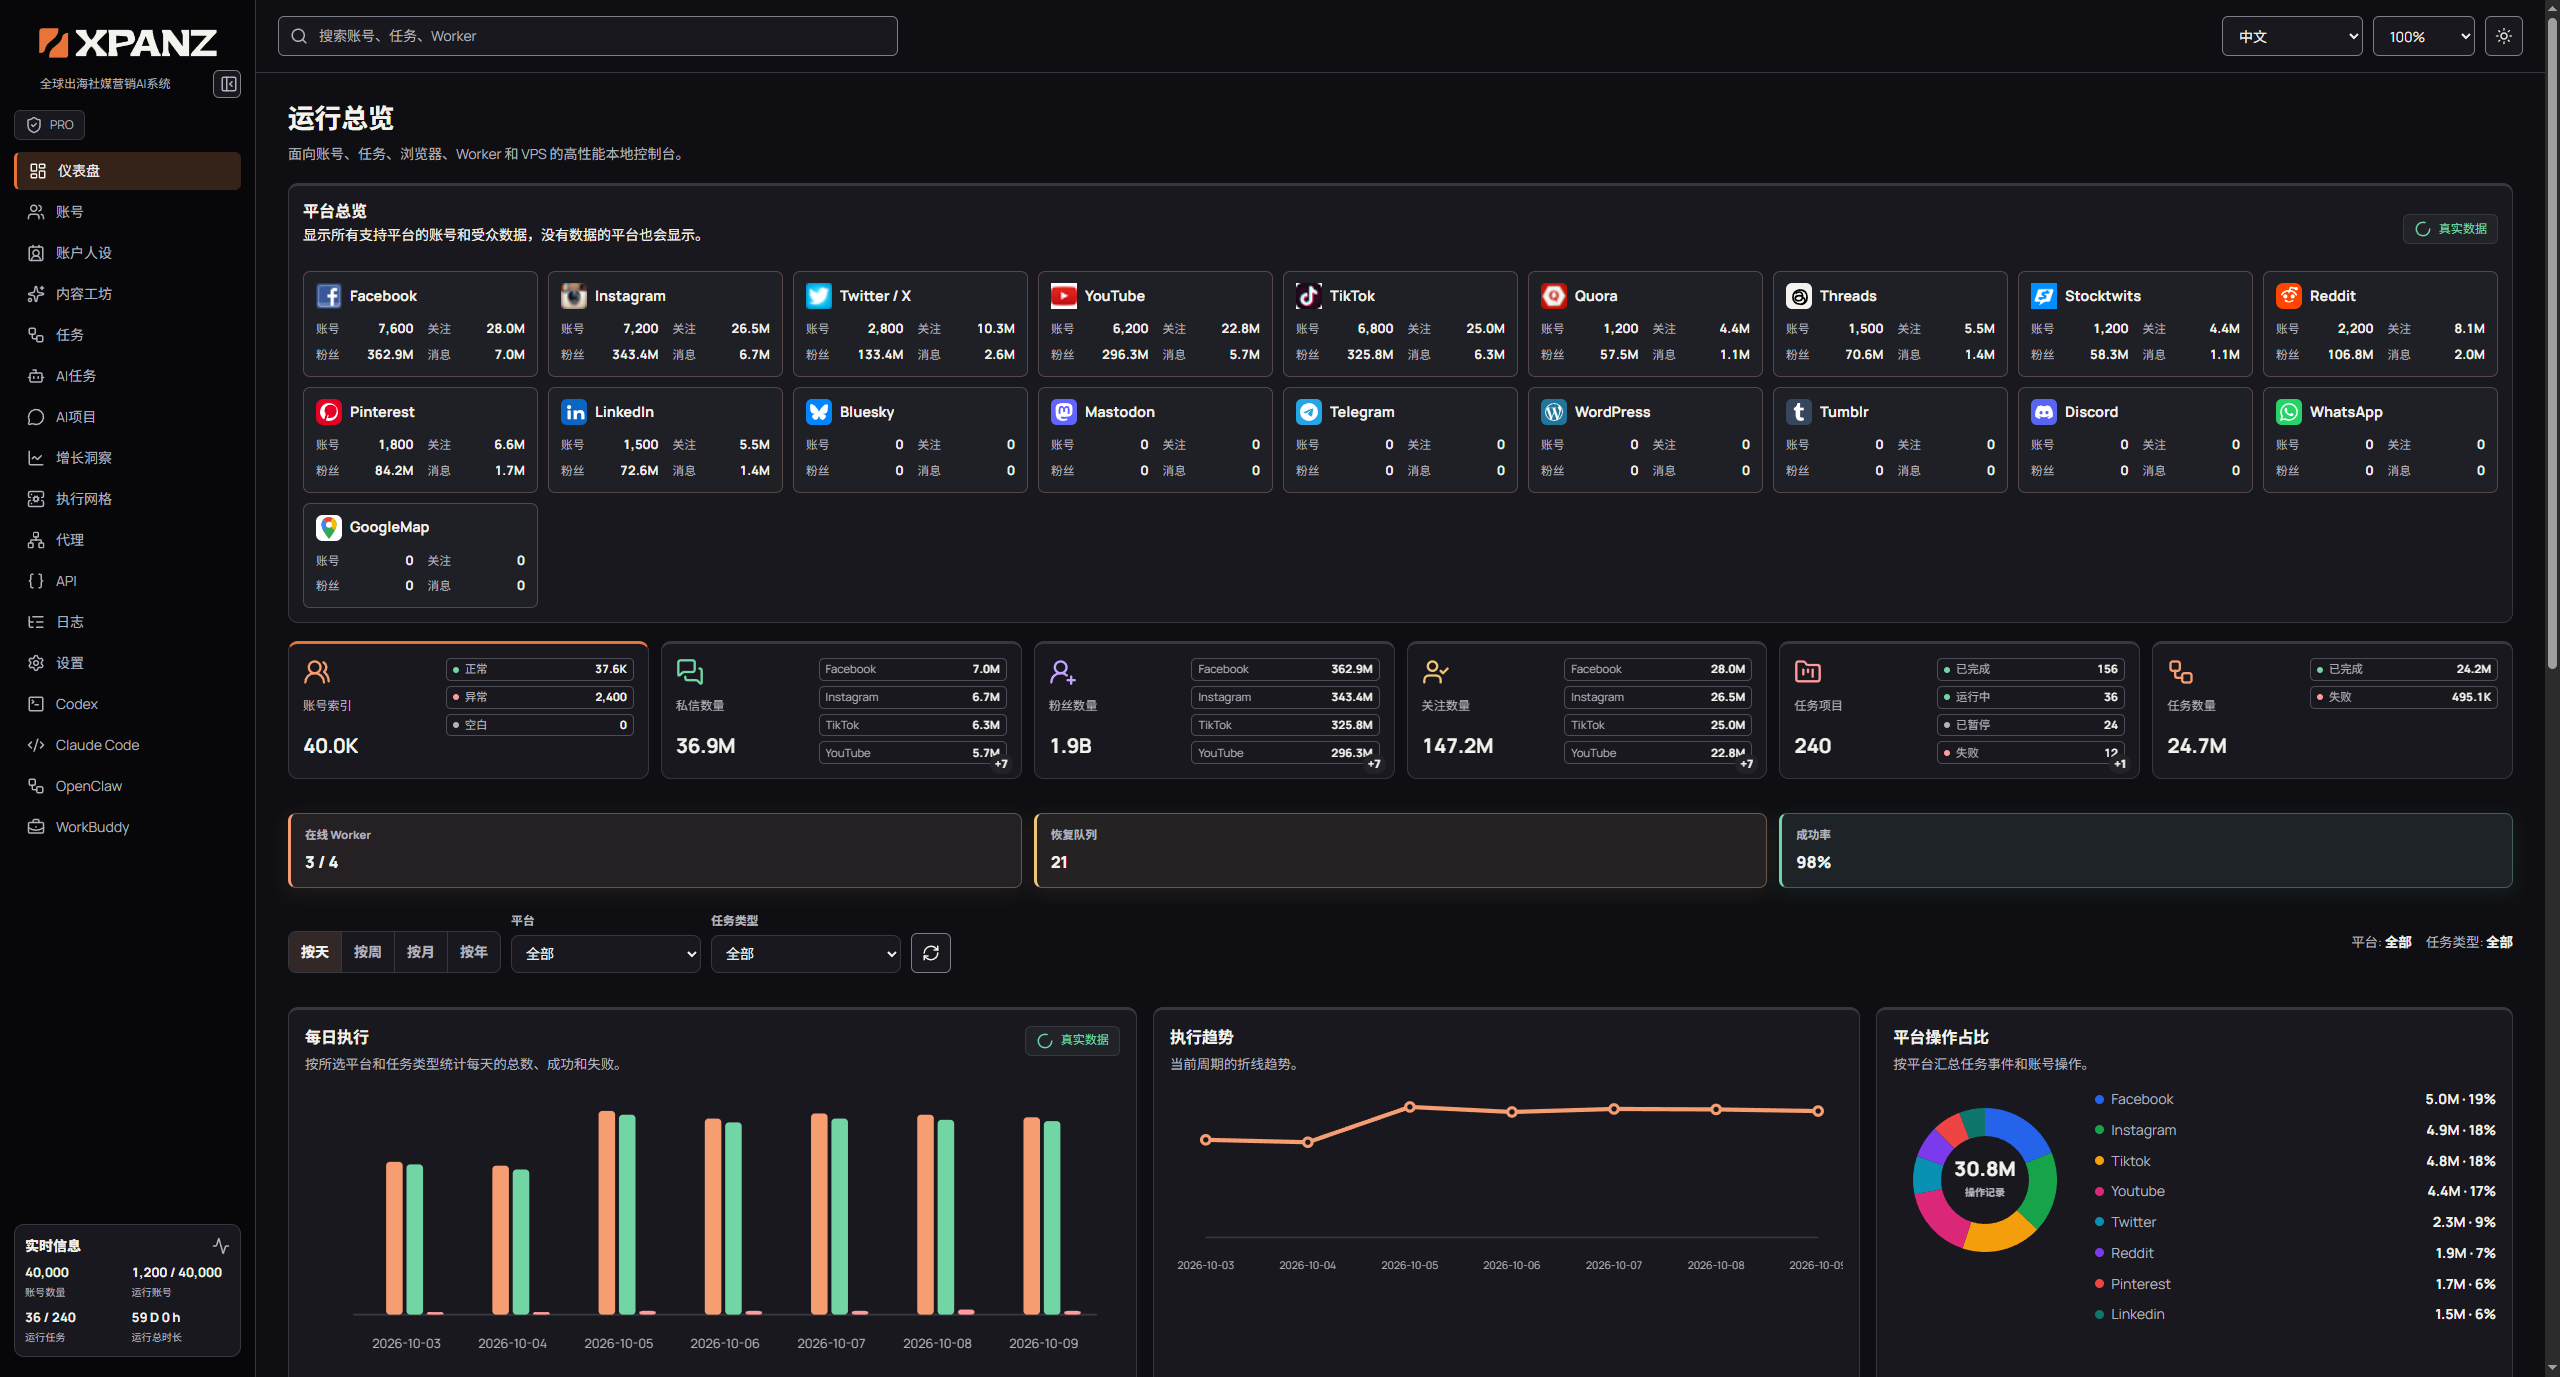Open the 中文 language dropdown
Viewport: 2560px width, 1377px height.
coord(2291,37)
